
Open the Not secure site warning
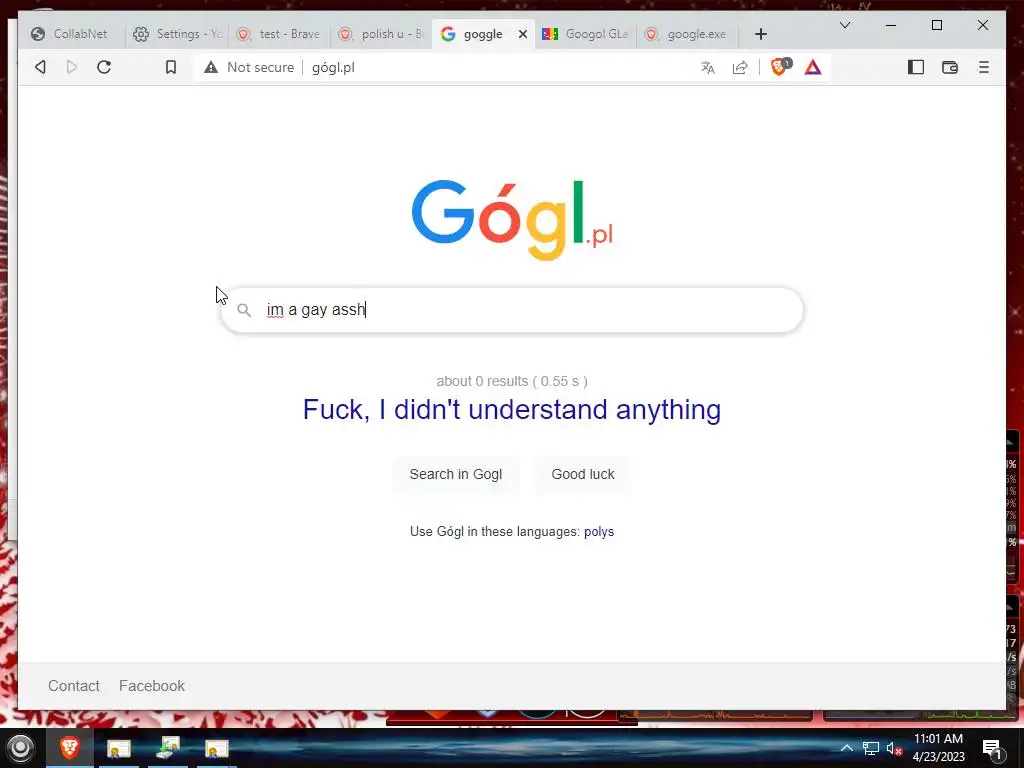coord(248,67)
